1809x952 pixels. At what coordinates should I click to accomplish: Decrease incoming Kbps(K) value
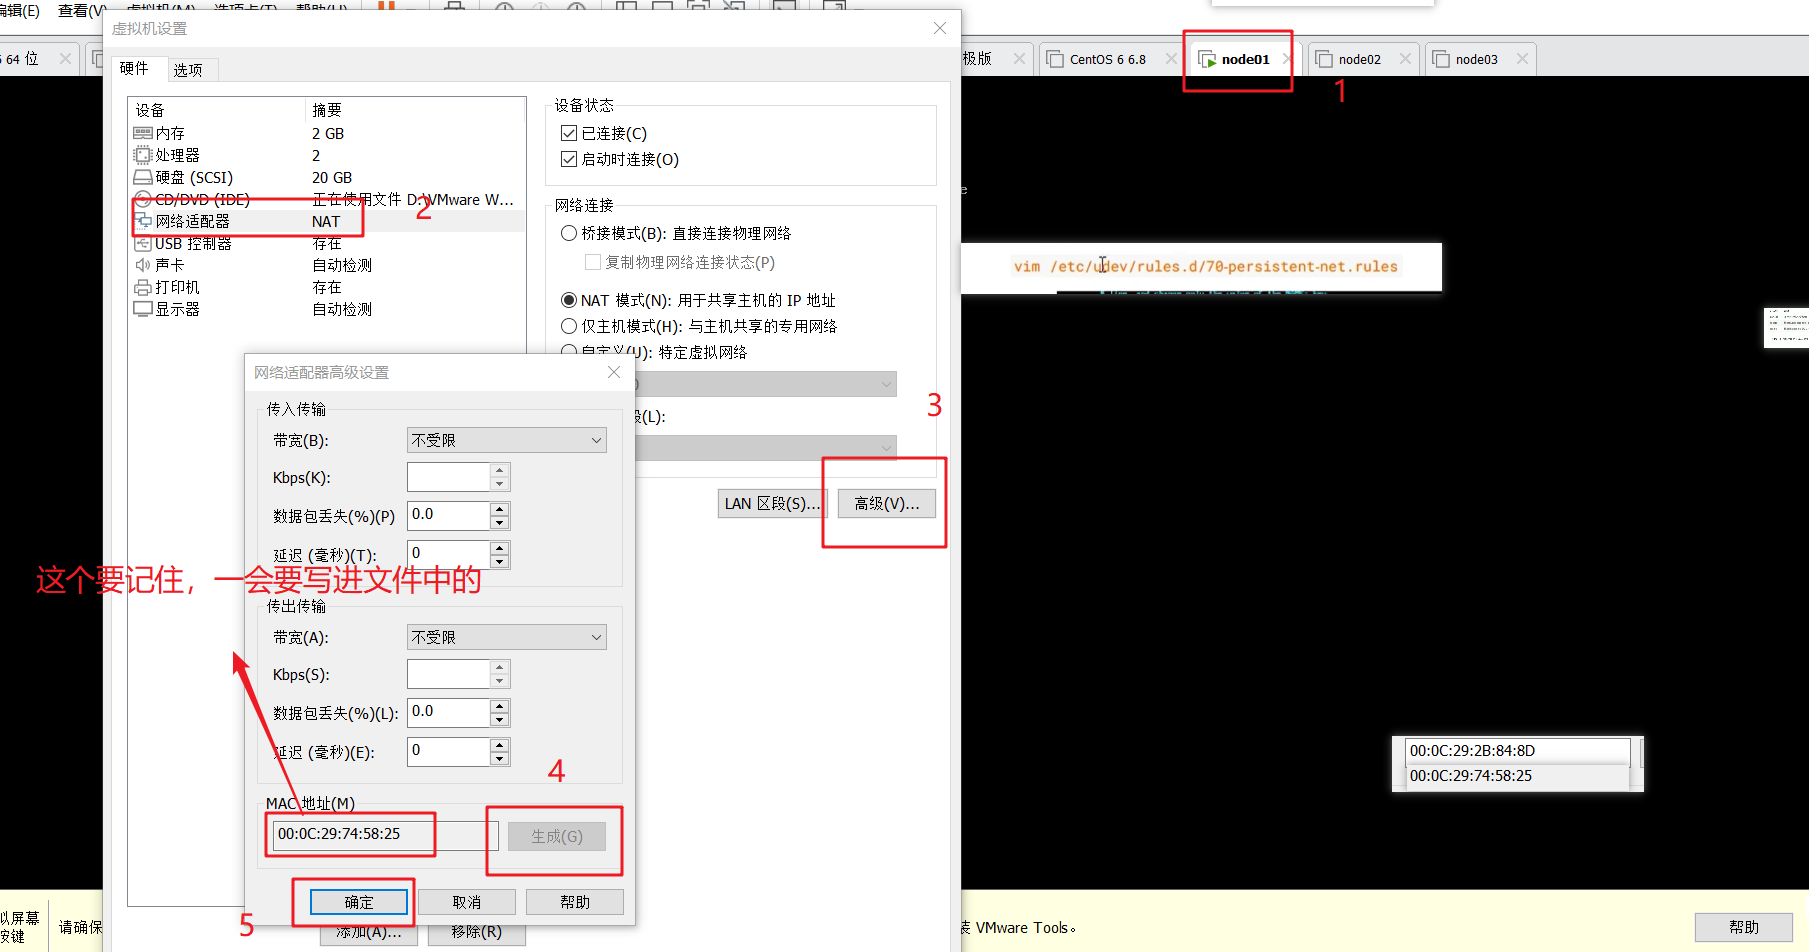tap(500, 484)
